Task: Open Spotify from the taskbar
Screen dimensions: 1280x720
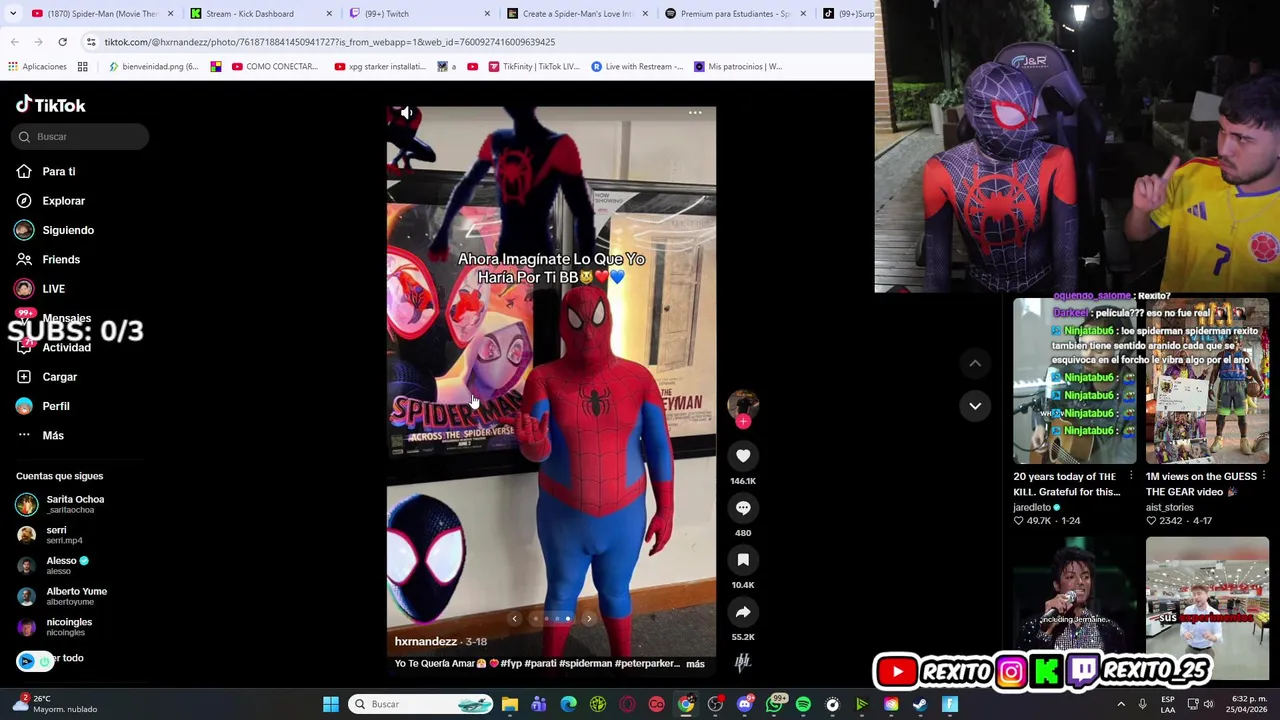Action: click(803, 704)
